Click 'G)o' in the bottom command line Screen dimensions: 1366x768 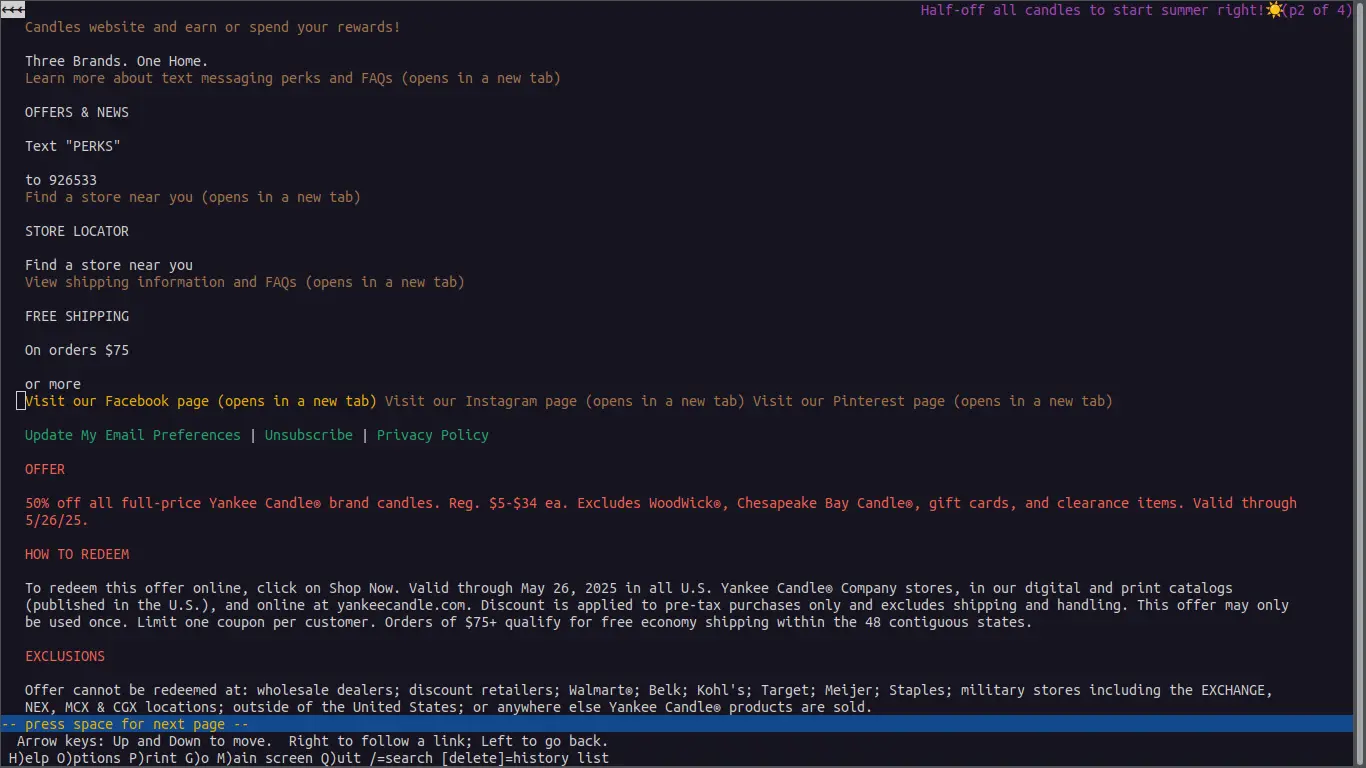coord(197,758)
